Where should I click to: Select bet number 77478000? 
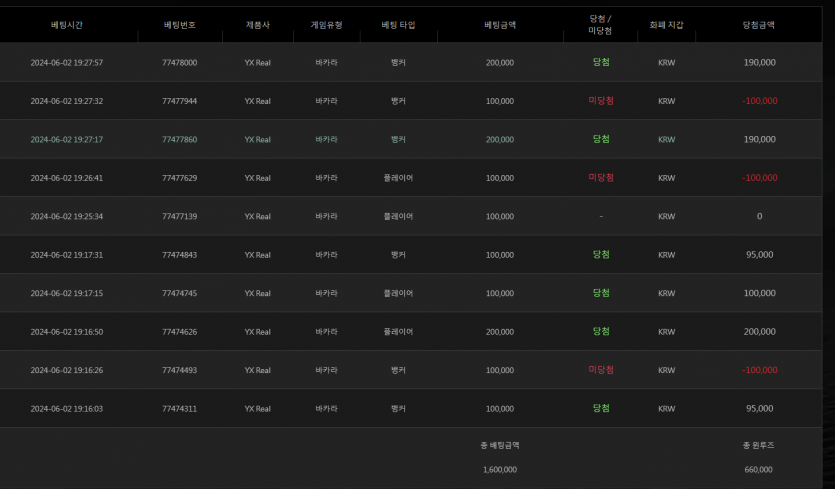179,62
